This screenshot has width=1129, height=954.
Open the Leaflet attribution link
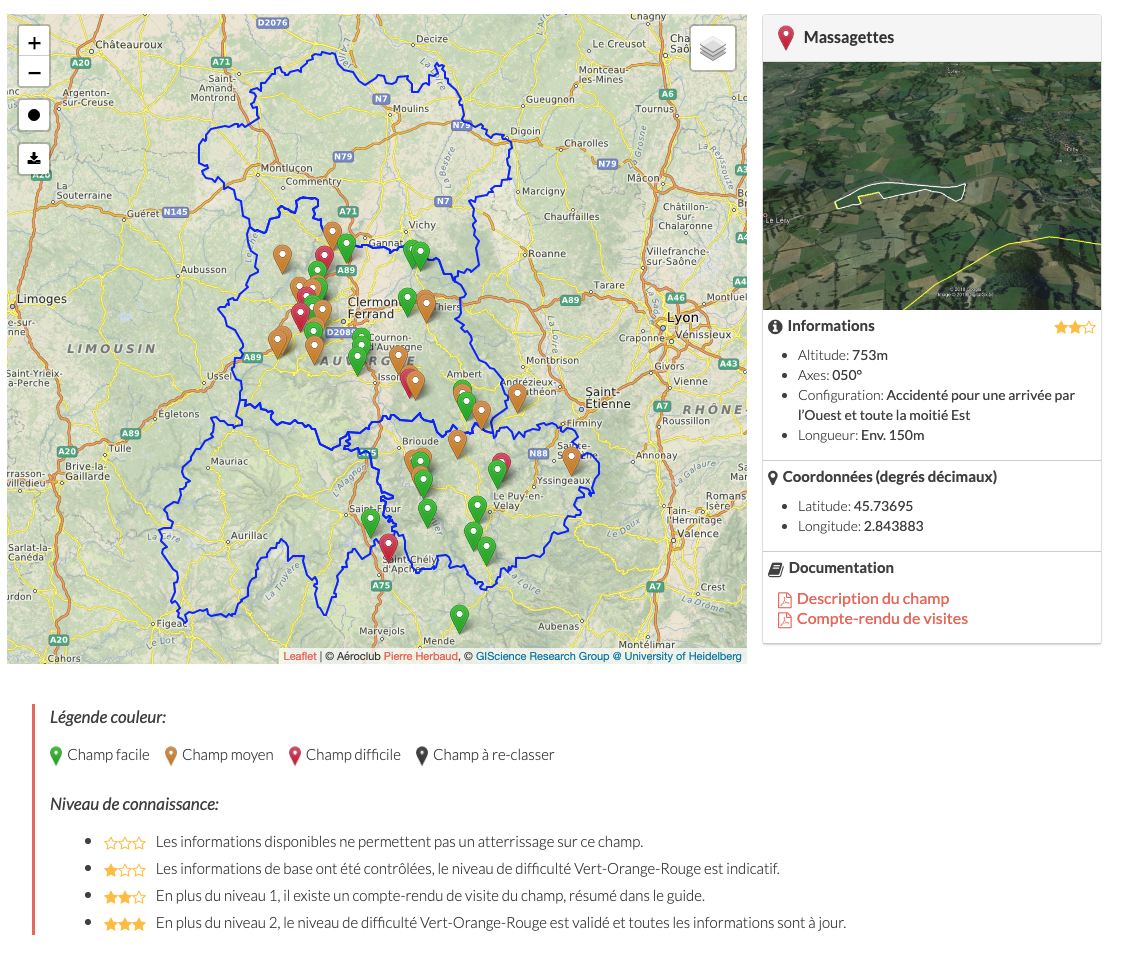tap(299, 657)
